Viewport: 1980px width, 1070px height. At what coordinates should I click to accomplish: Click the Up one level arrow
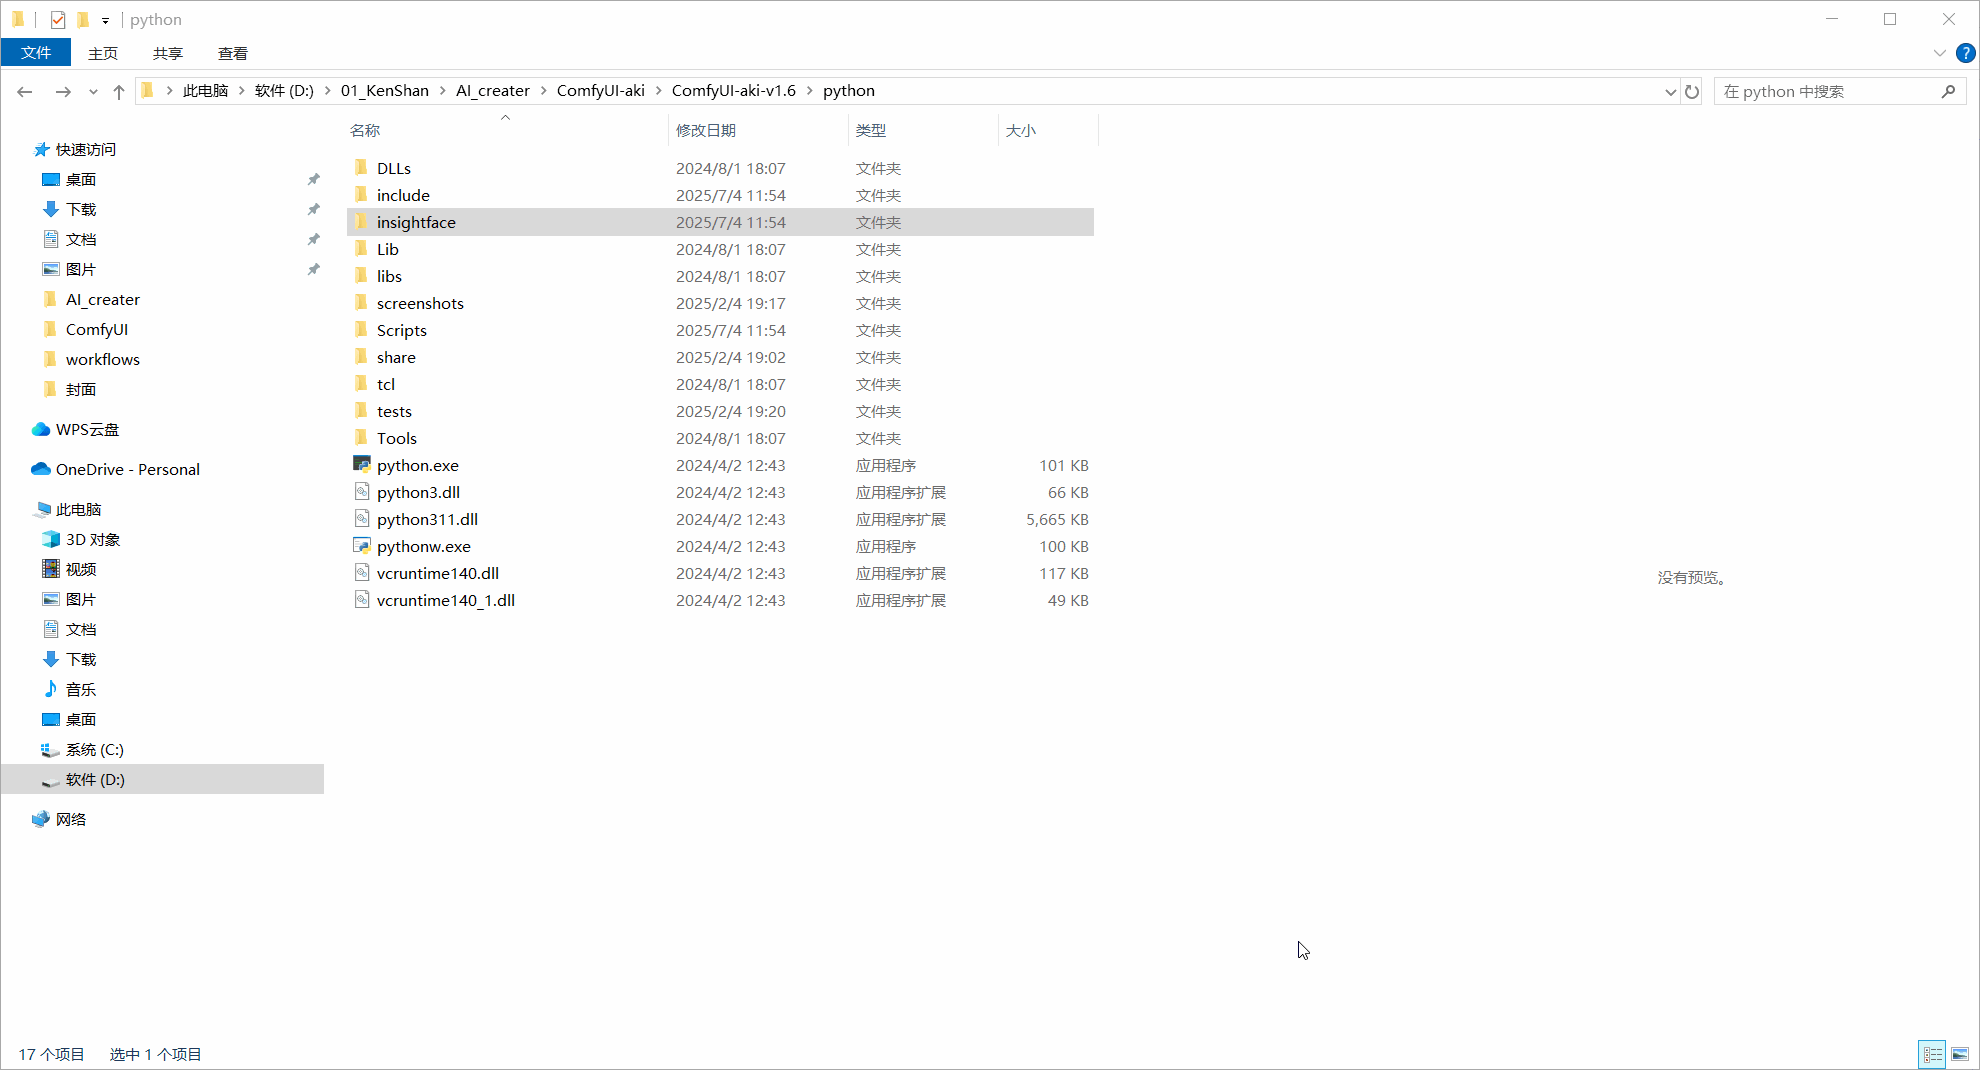tap(119, 92)
